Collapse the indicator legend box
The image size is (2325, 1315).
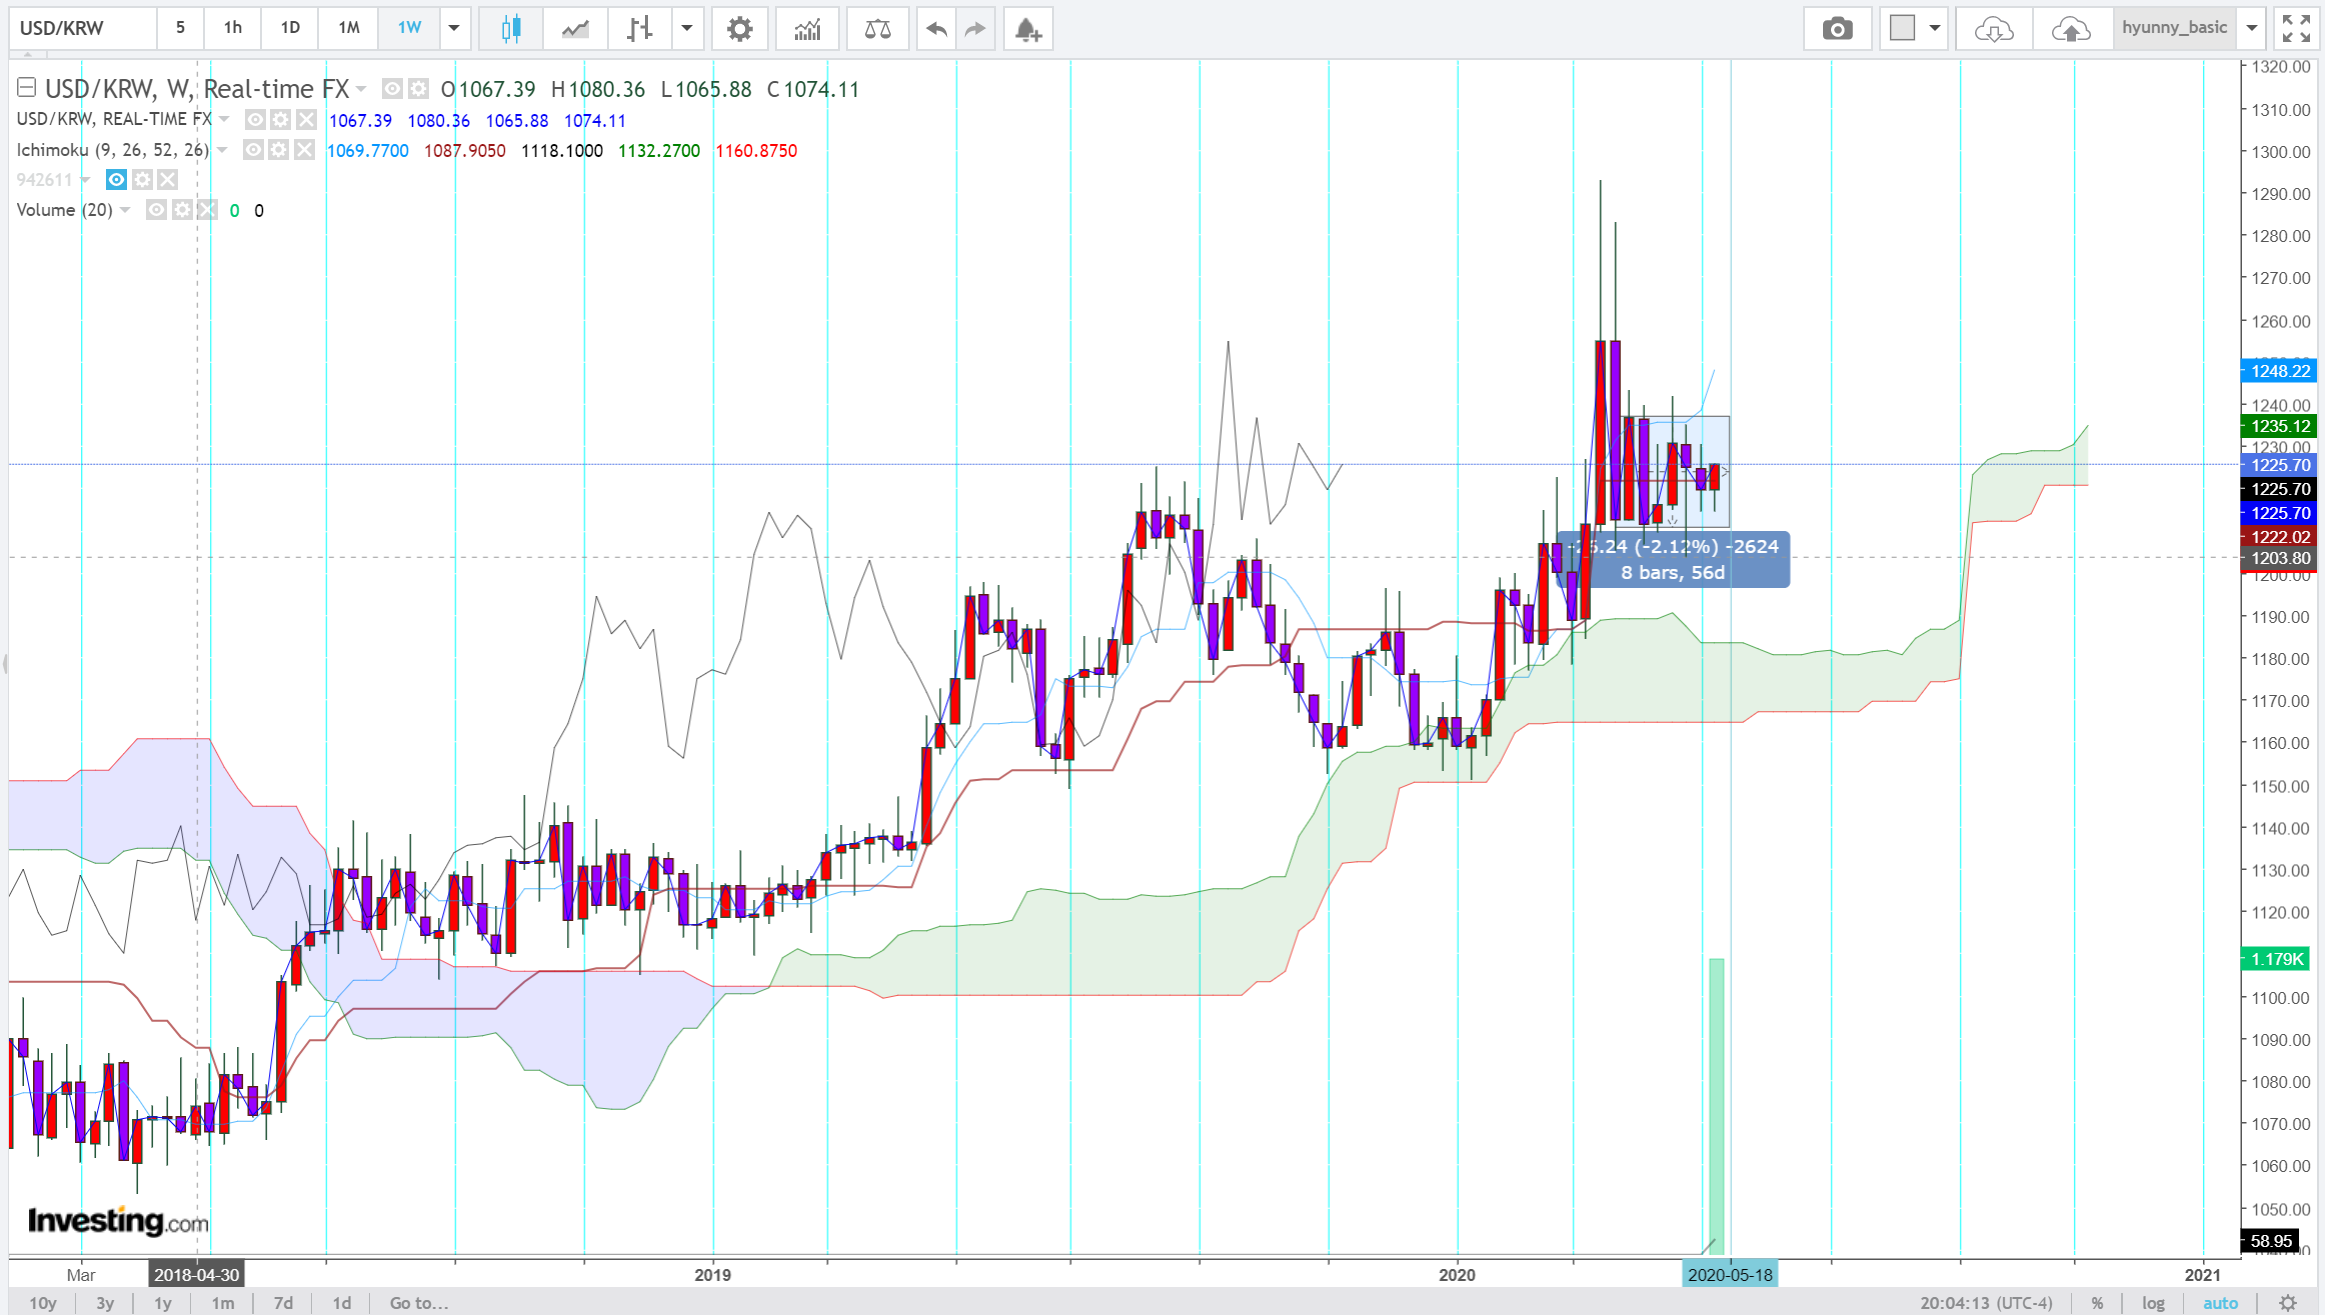26,88
